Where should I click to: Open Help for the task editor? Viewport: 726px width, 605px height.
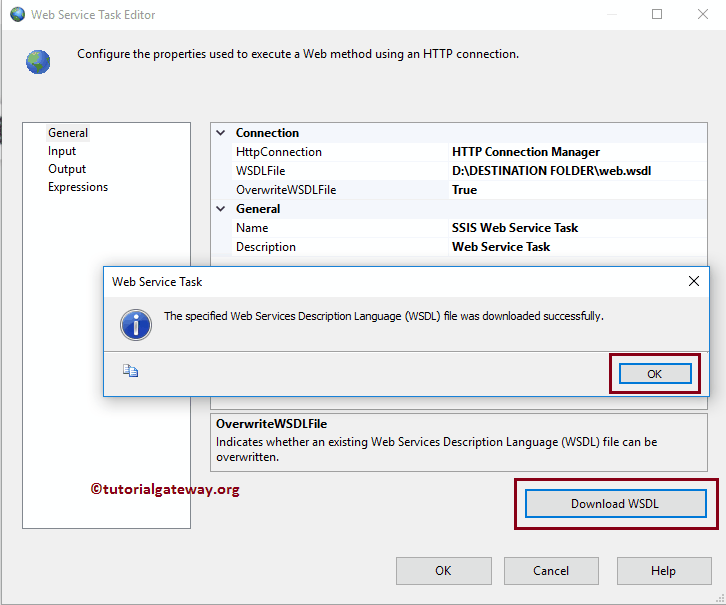(x=663, y=571)
